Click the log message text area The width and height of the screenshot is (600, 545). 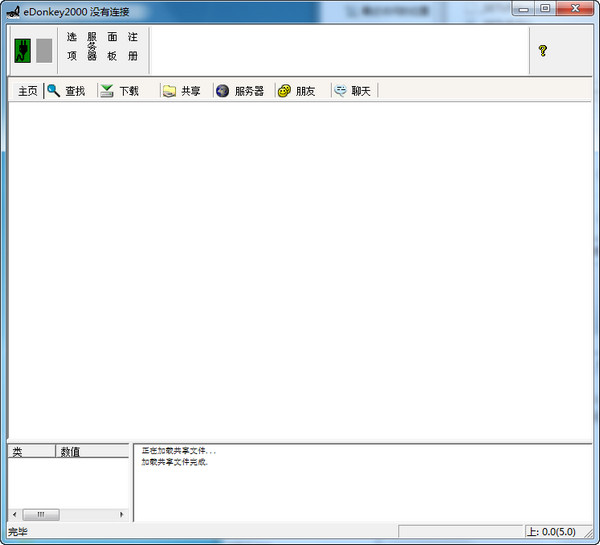[x=360, y=485]
